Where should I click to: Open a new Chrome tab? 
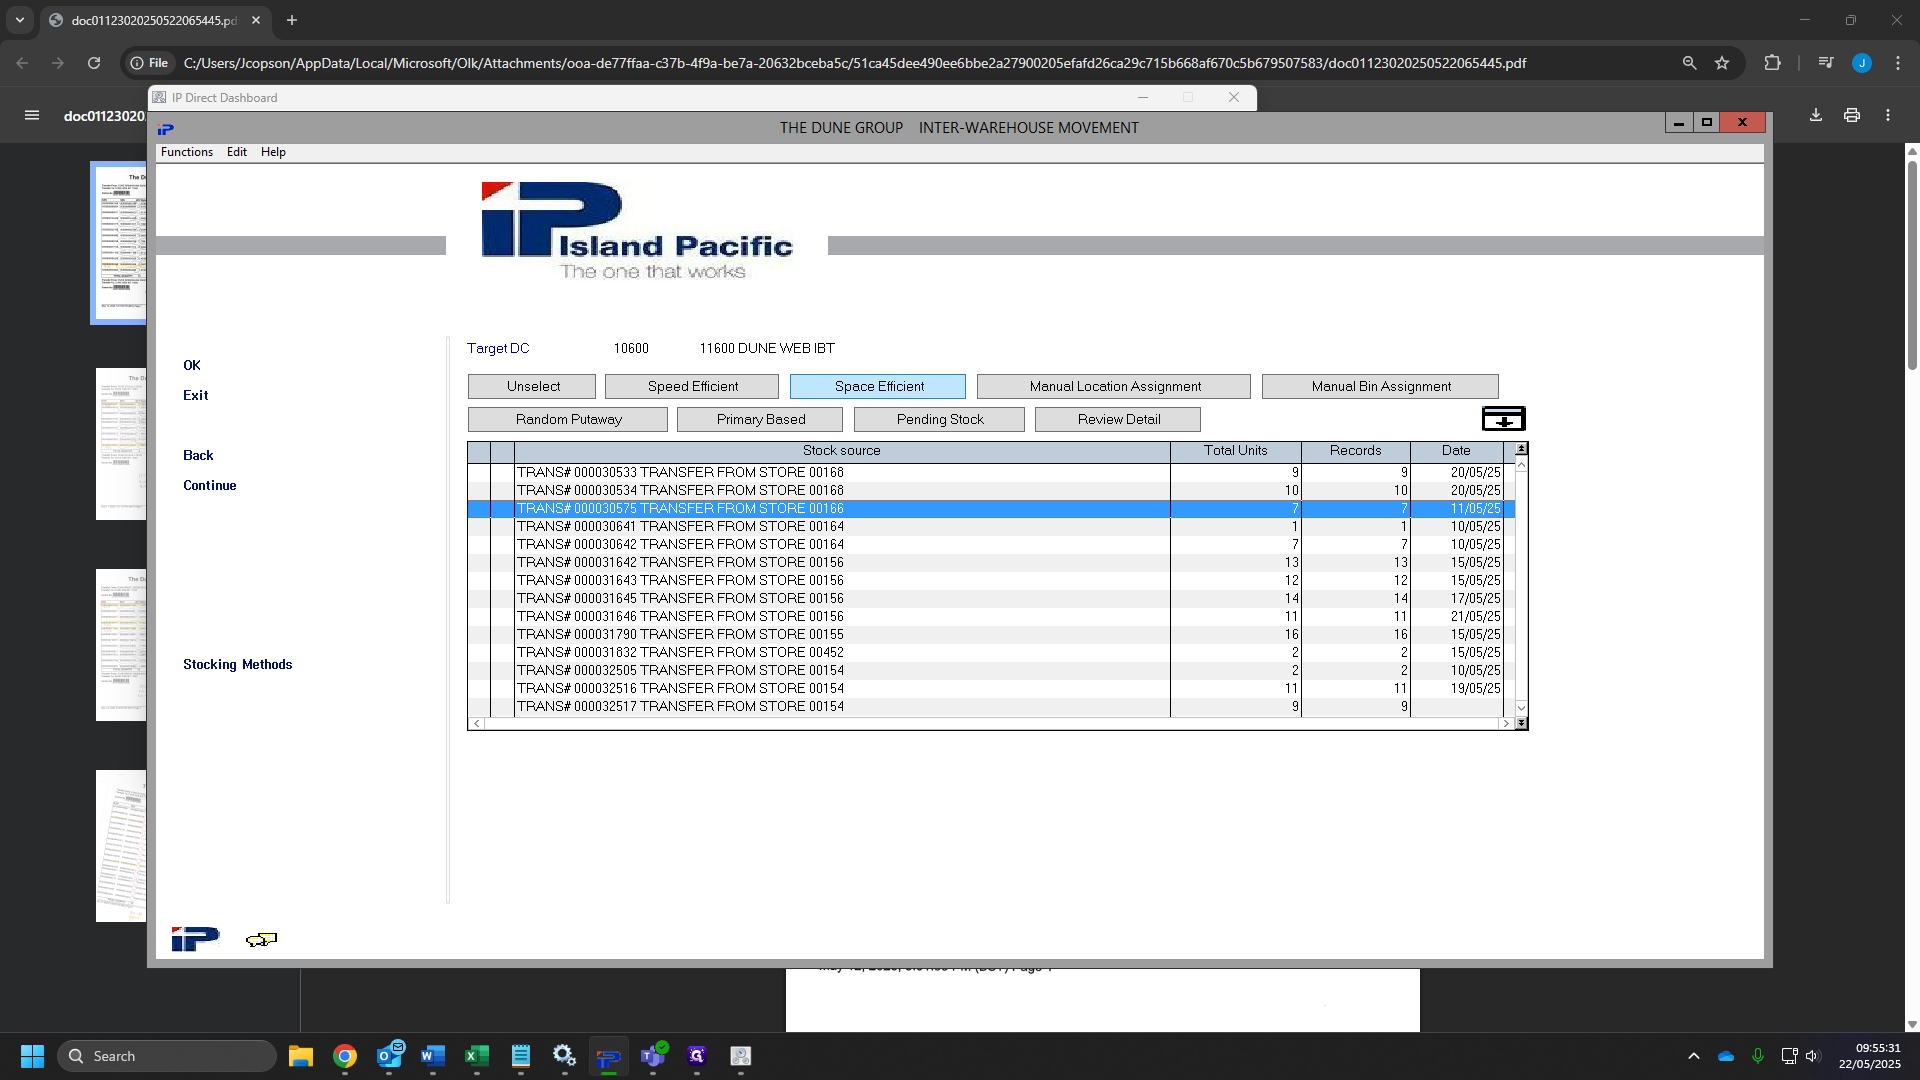pos(292,20)
